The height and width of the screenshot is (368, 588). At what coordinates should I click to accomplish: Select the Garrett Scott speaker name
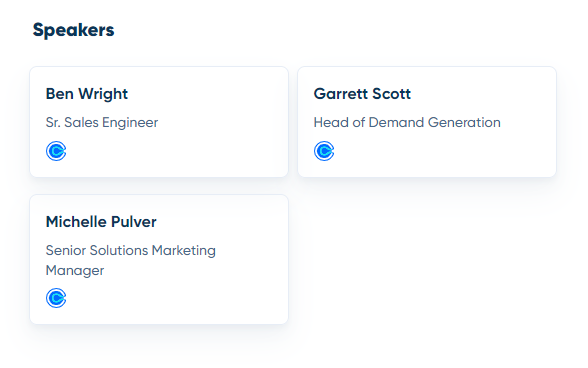(x=362, y=94)
